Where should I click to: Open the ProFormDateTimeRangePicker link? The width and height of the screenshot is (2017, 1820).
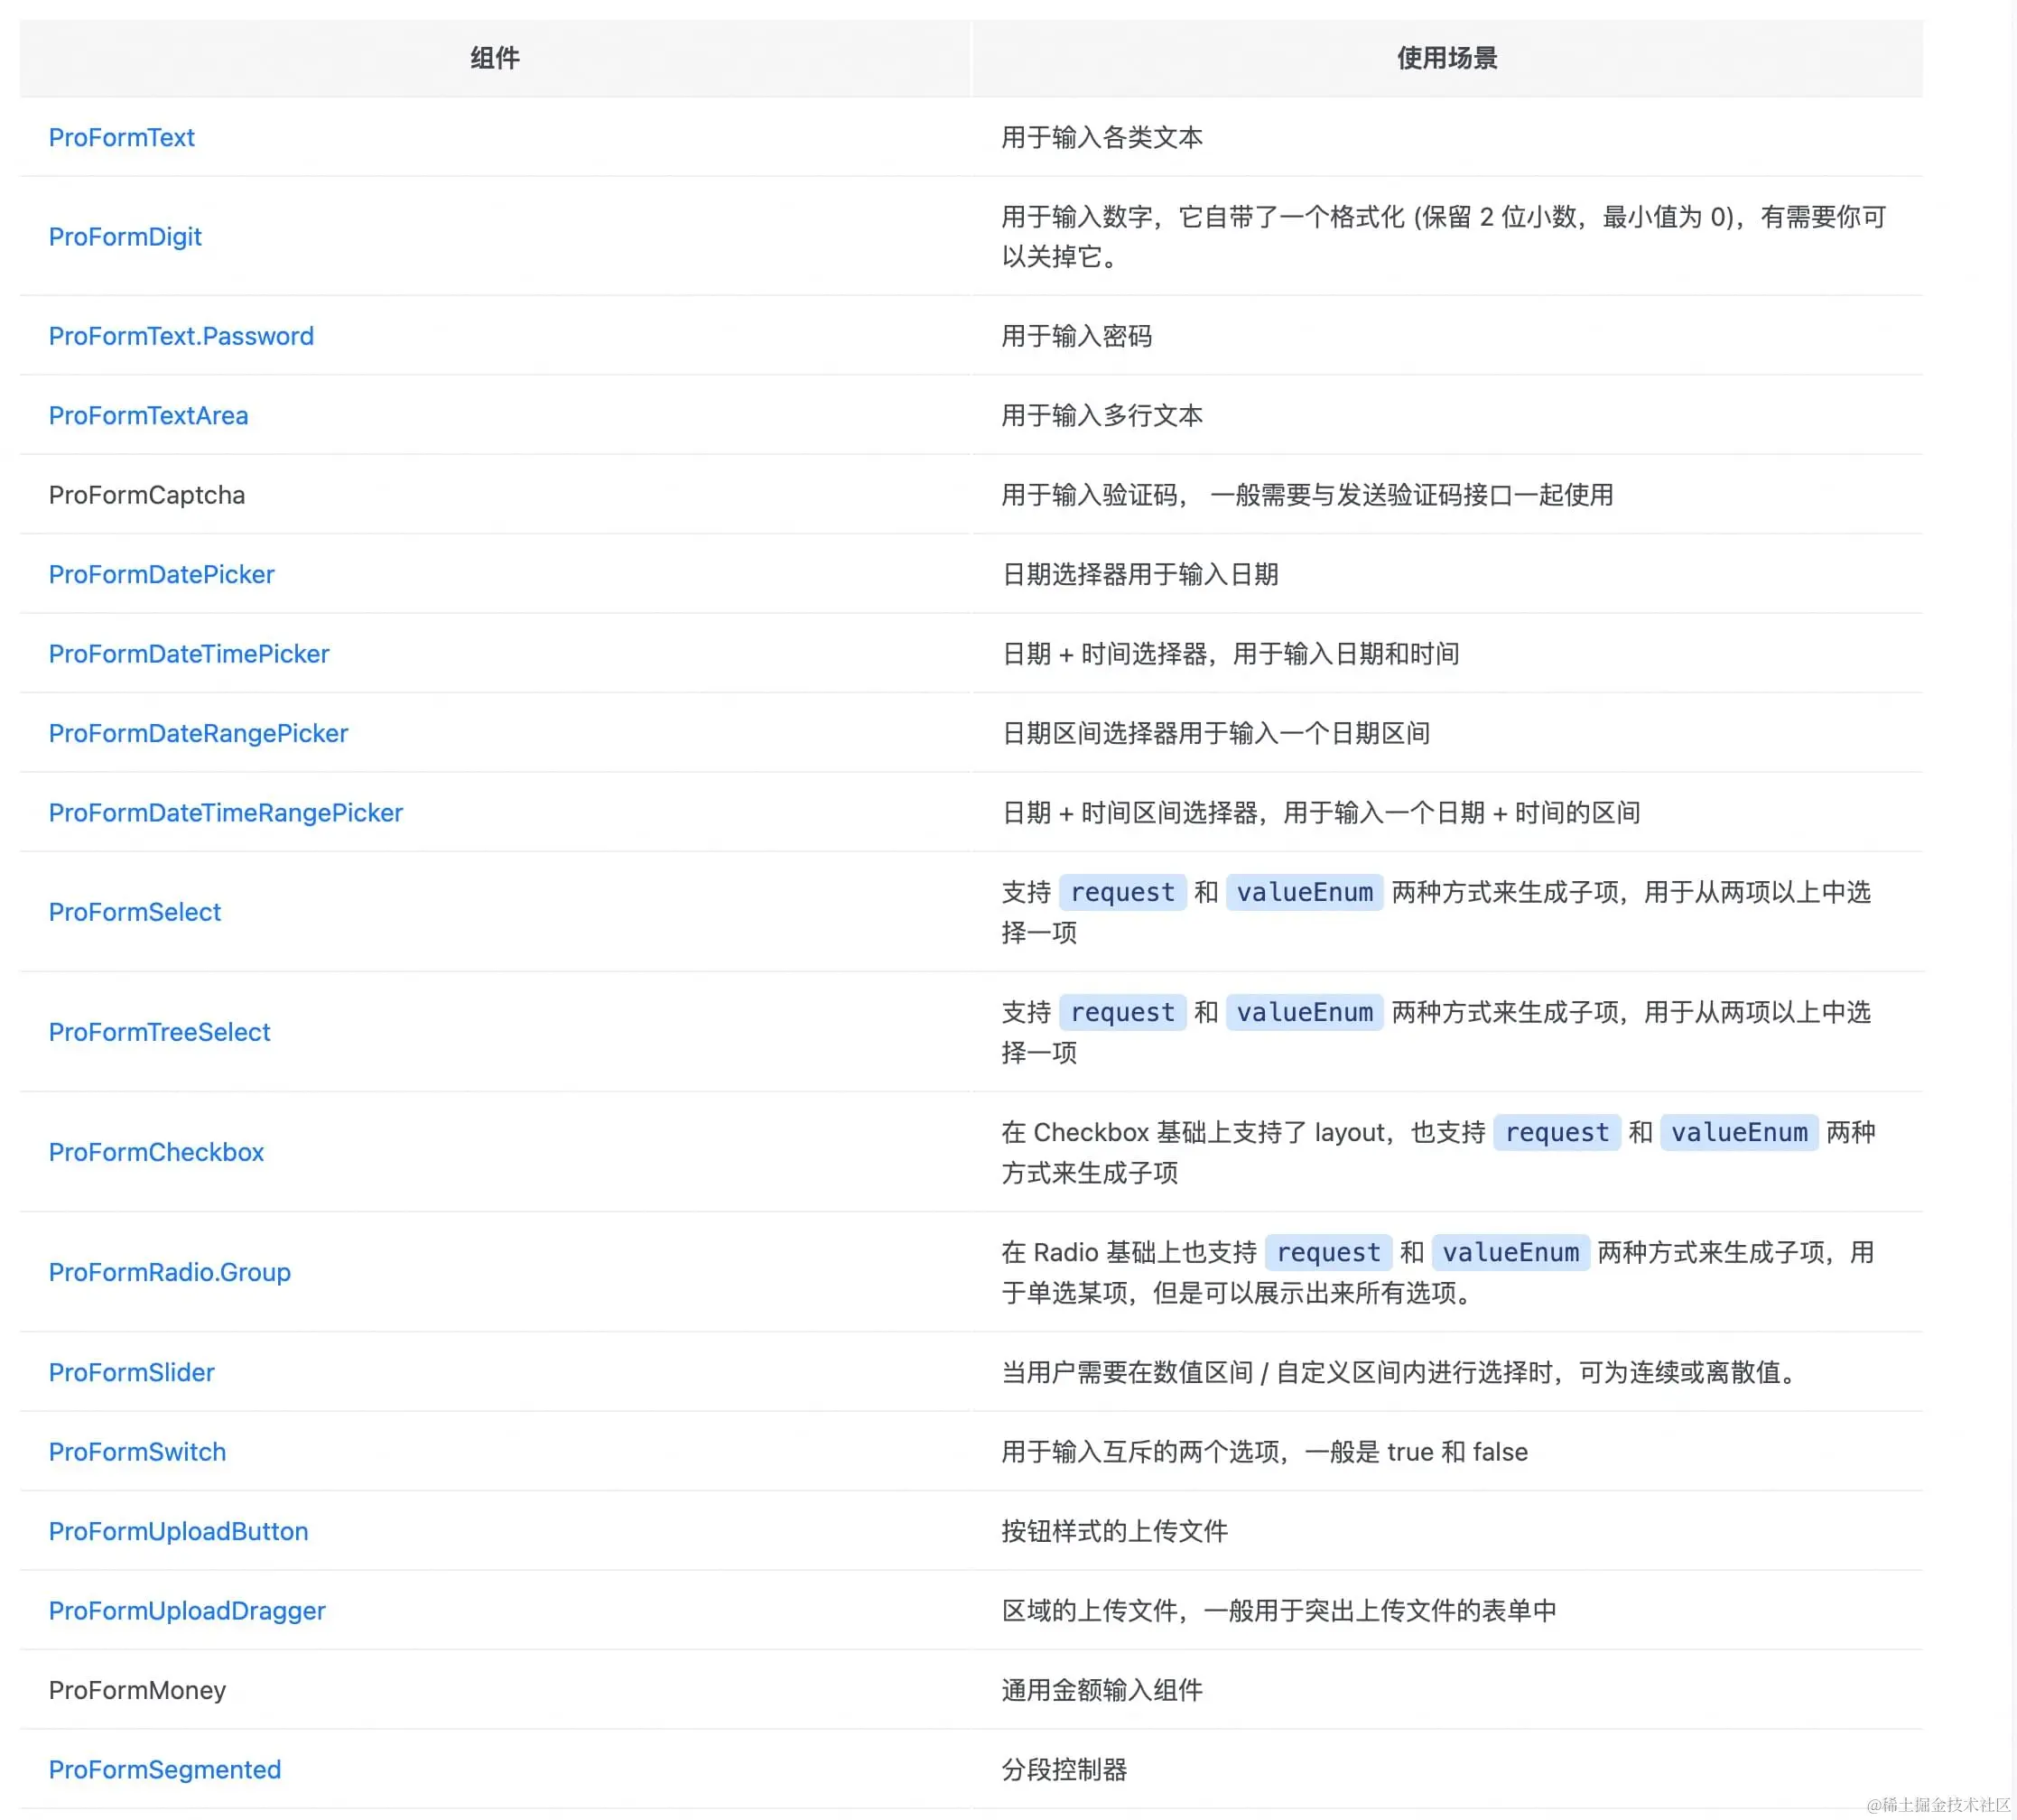coord(225,812)
